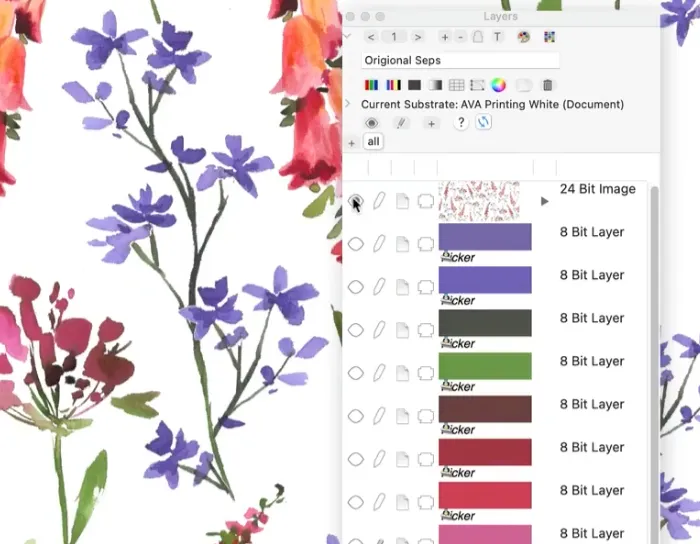The image size is (700, 544).
Task: Click the global pencil edit button
Action: coord(401,123)
